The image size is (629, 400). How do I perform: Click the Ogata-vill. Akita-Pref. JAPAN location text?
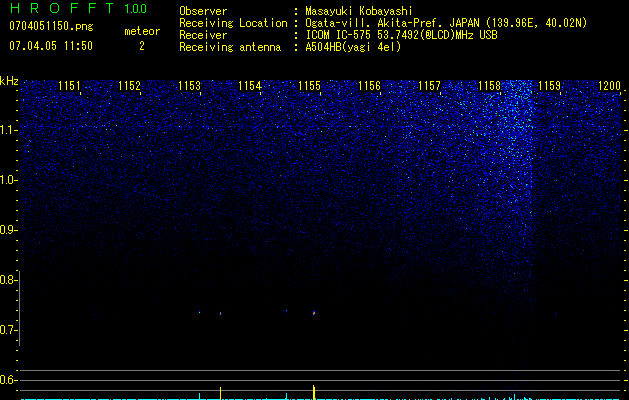coord(446,23)
